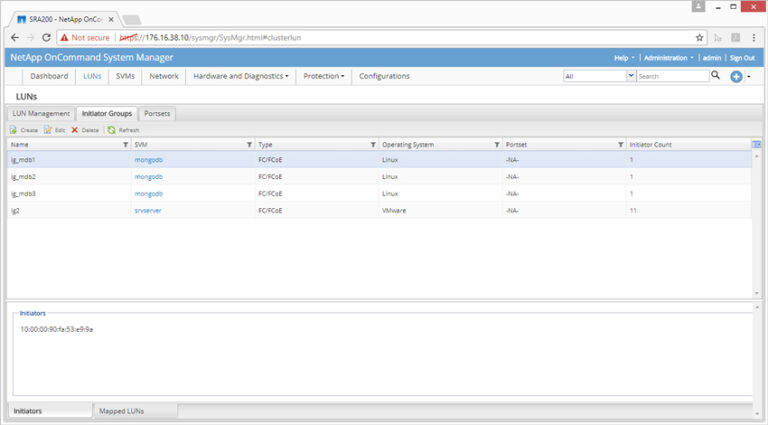Open mongodb SVM link for ig_mdb3
The image size is (768, 425).
point(148,194)
